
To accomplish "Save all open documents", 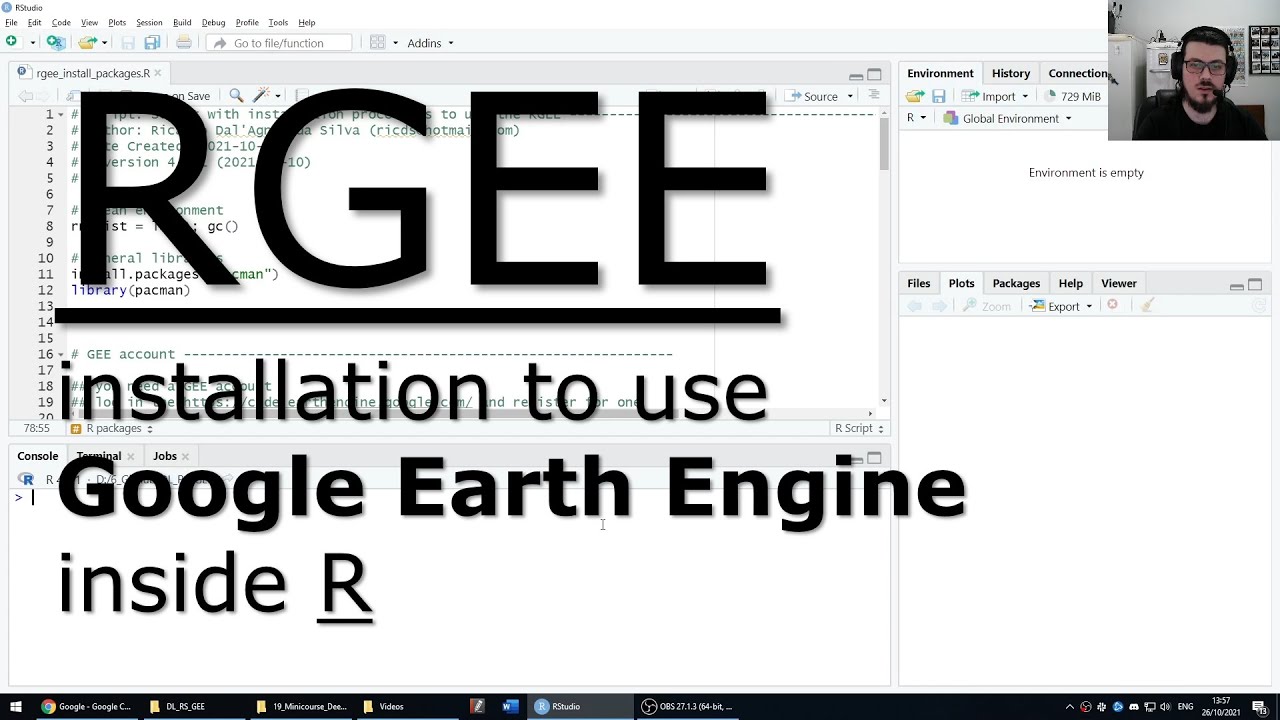I will pos(152,42).
